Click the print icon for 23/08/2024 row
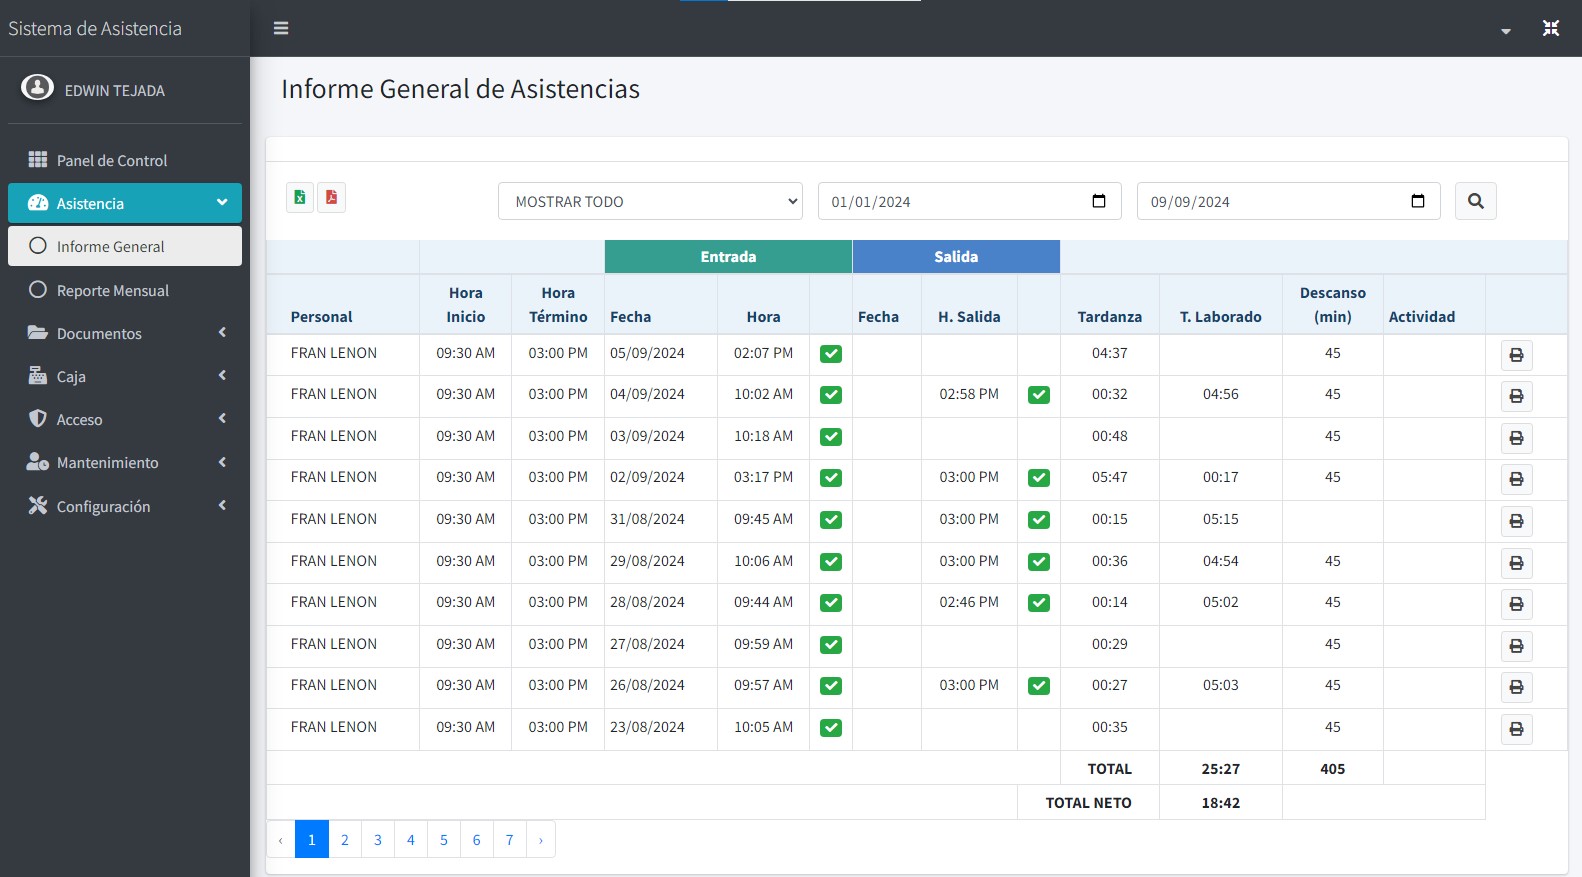The image size is (1582, 877). click(x=1516, y=729)
